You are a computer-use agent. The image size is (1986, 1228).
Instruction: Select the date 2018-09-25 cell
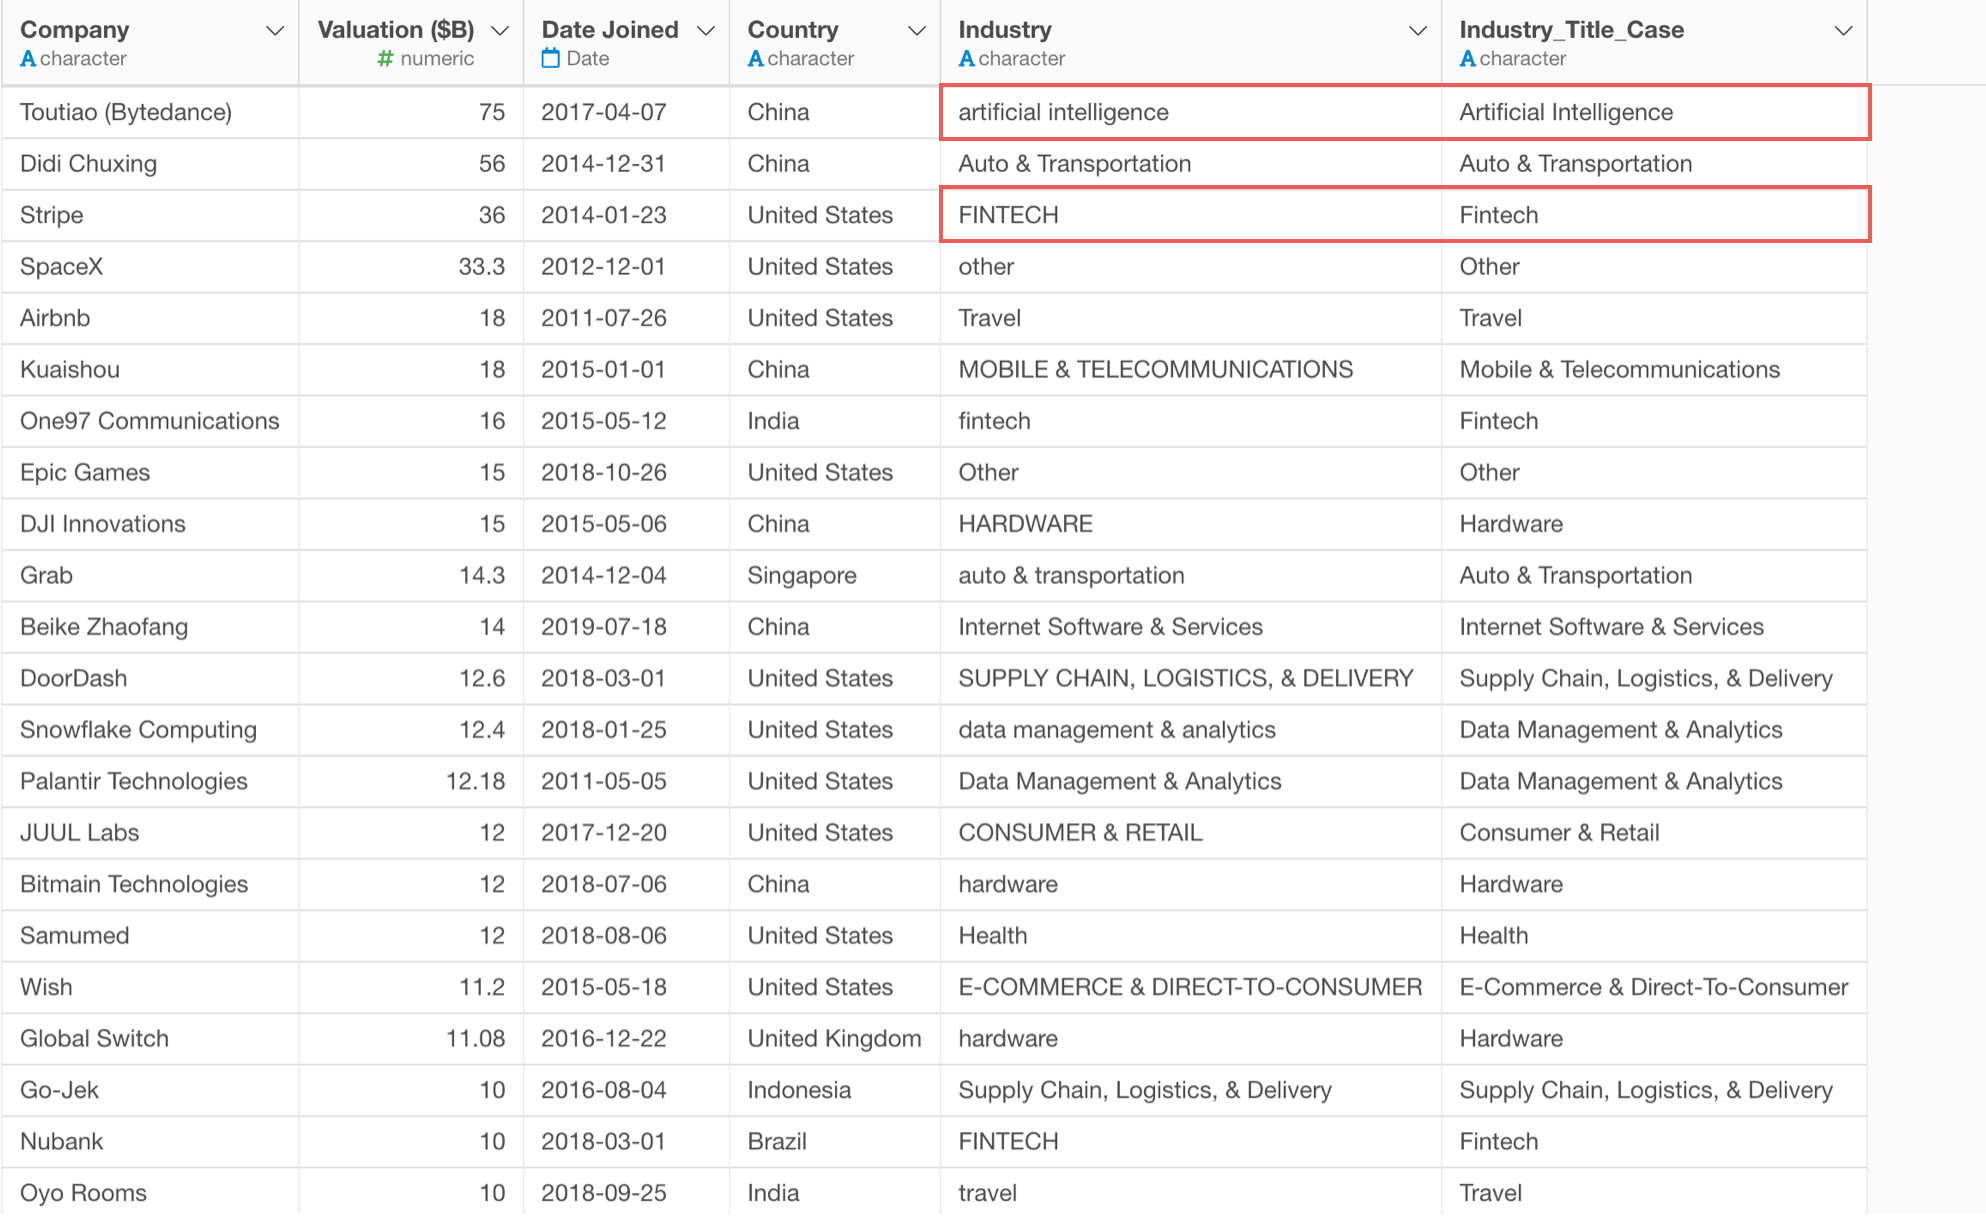click(x=627, y=1194)
